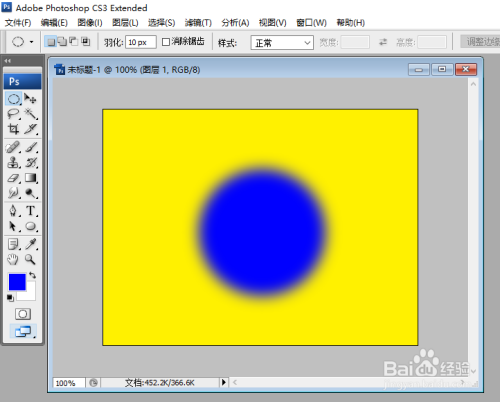Close the 未标题-1 document window
500x402 pixels.
tap(466, 69)
